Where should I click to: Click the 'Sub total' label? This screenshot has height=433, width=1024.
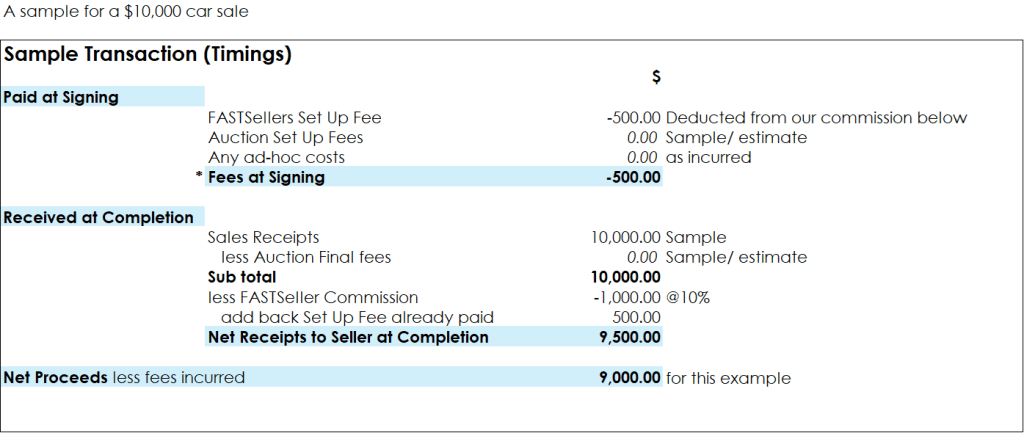242,277
